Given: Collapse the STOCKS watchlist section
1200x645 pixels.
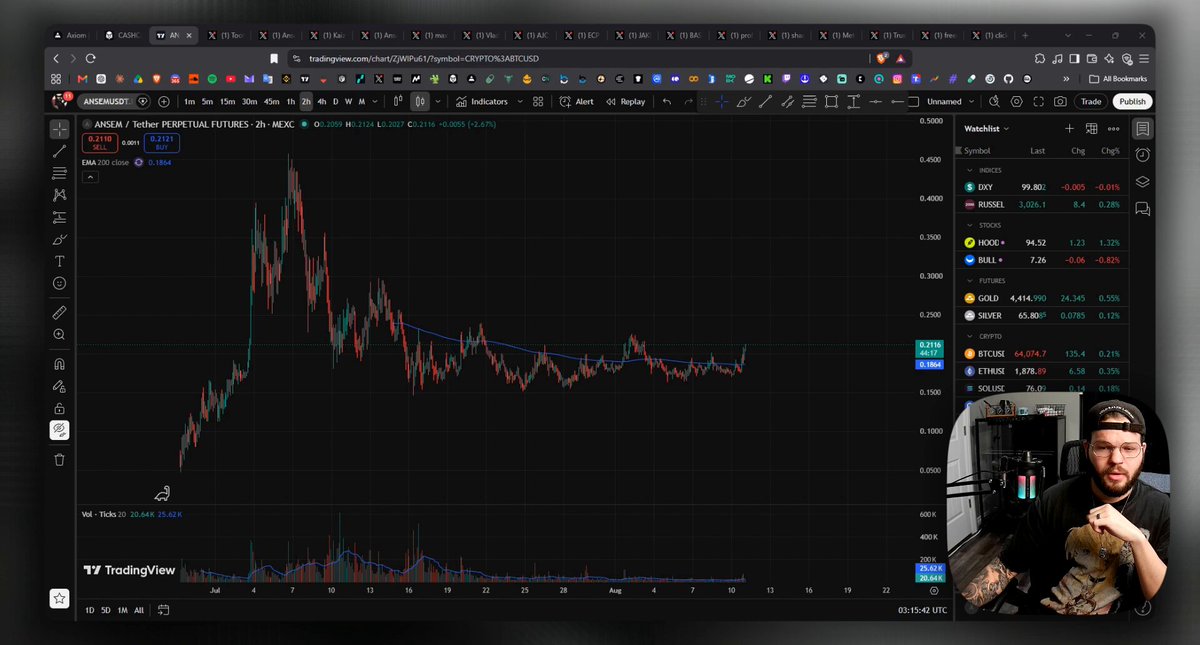Looking at the screenshot, I should point(969,225).
